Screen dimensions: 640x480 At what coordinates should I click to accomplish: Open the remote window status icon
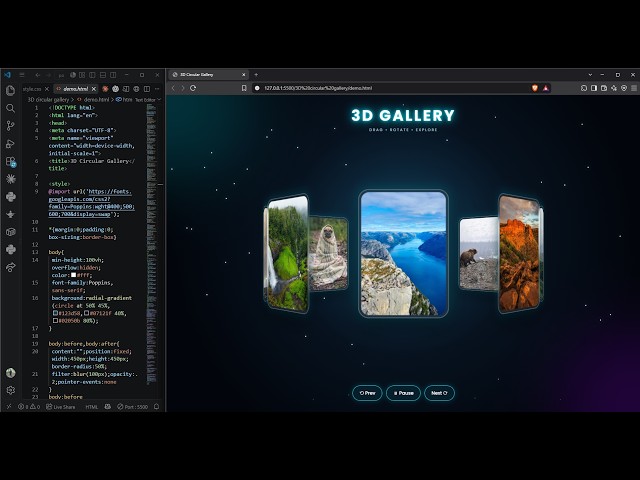(9, 407)
